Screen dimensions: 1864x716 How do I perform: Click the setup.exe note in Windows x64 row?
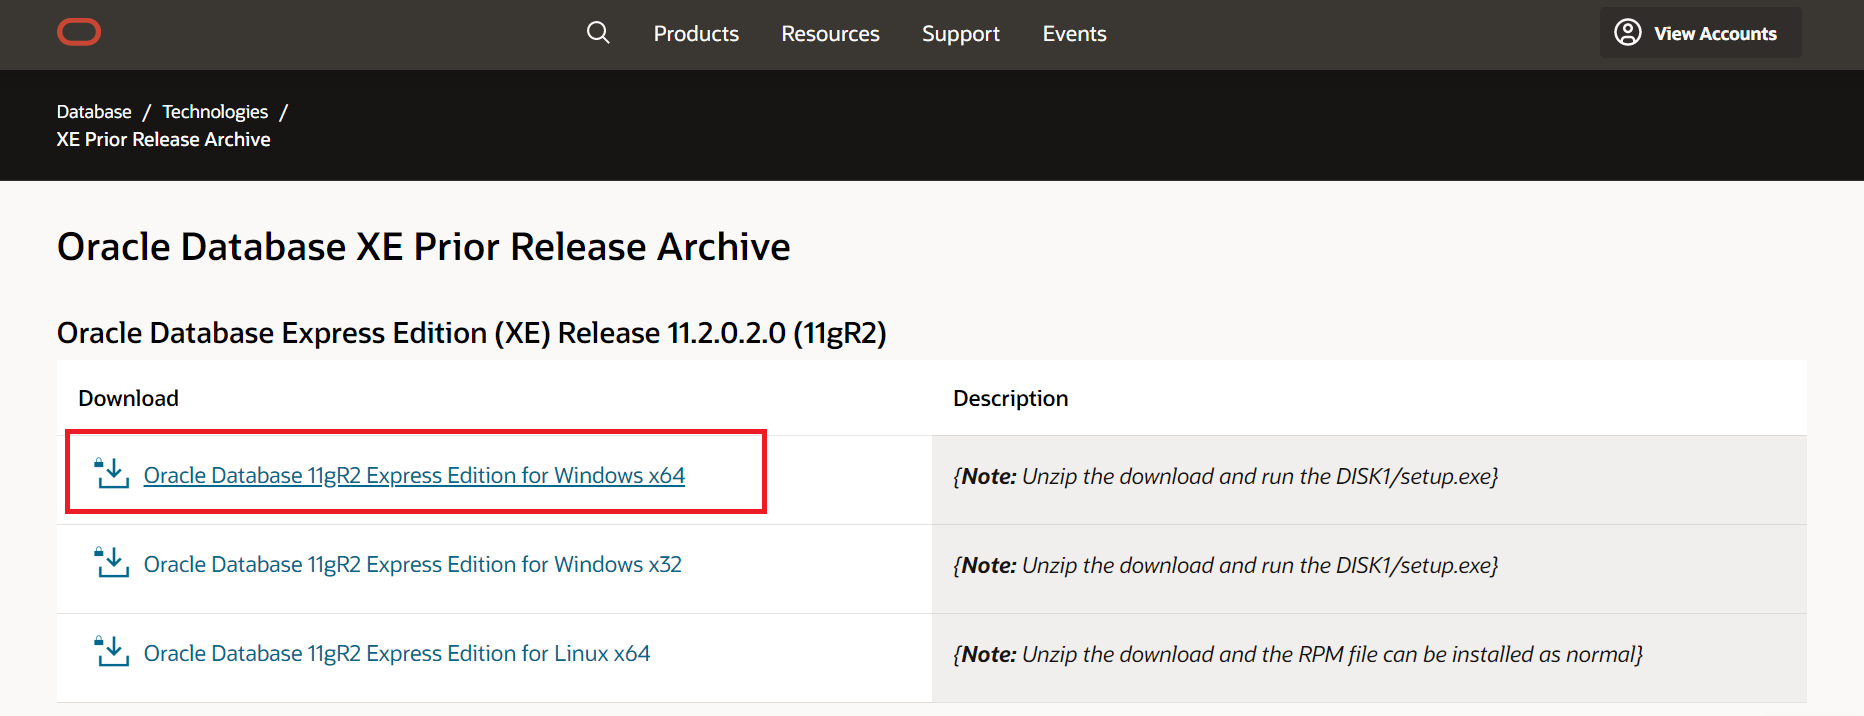click(1225, 476)
